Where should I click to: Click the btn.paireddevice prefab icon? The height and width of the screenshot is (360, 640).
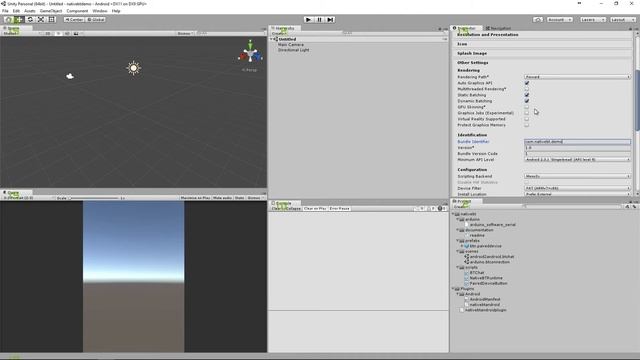(467, 246)
